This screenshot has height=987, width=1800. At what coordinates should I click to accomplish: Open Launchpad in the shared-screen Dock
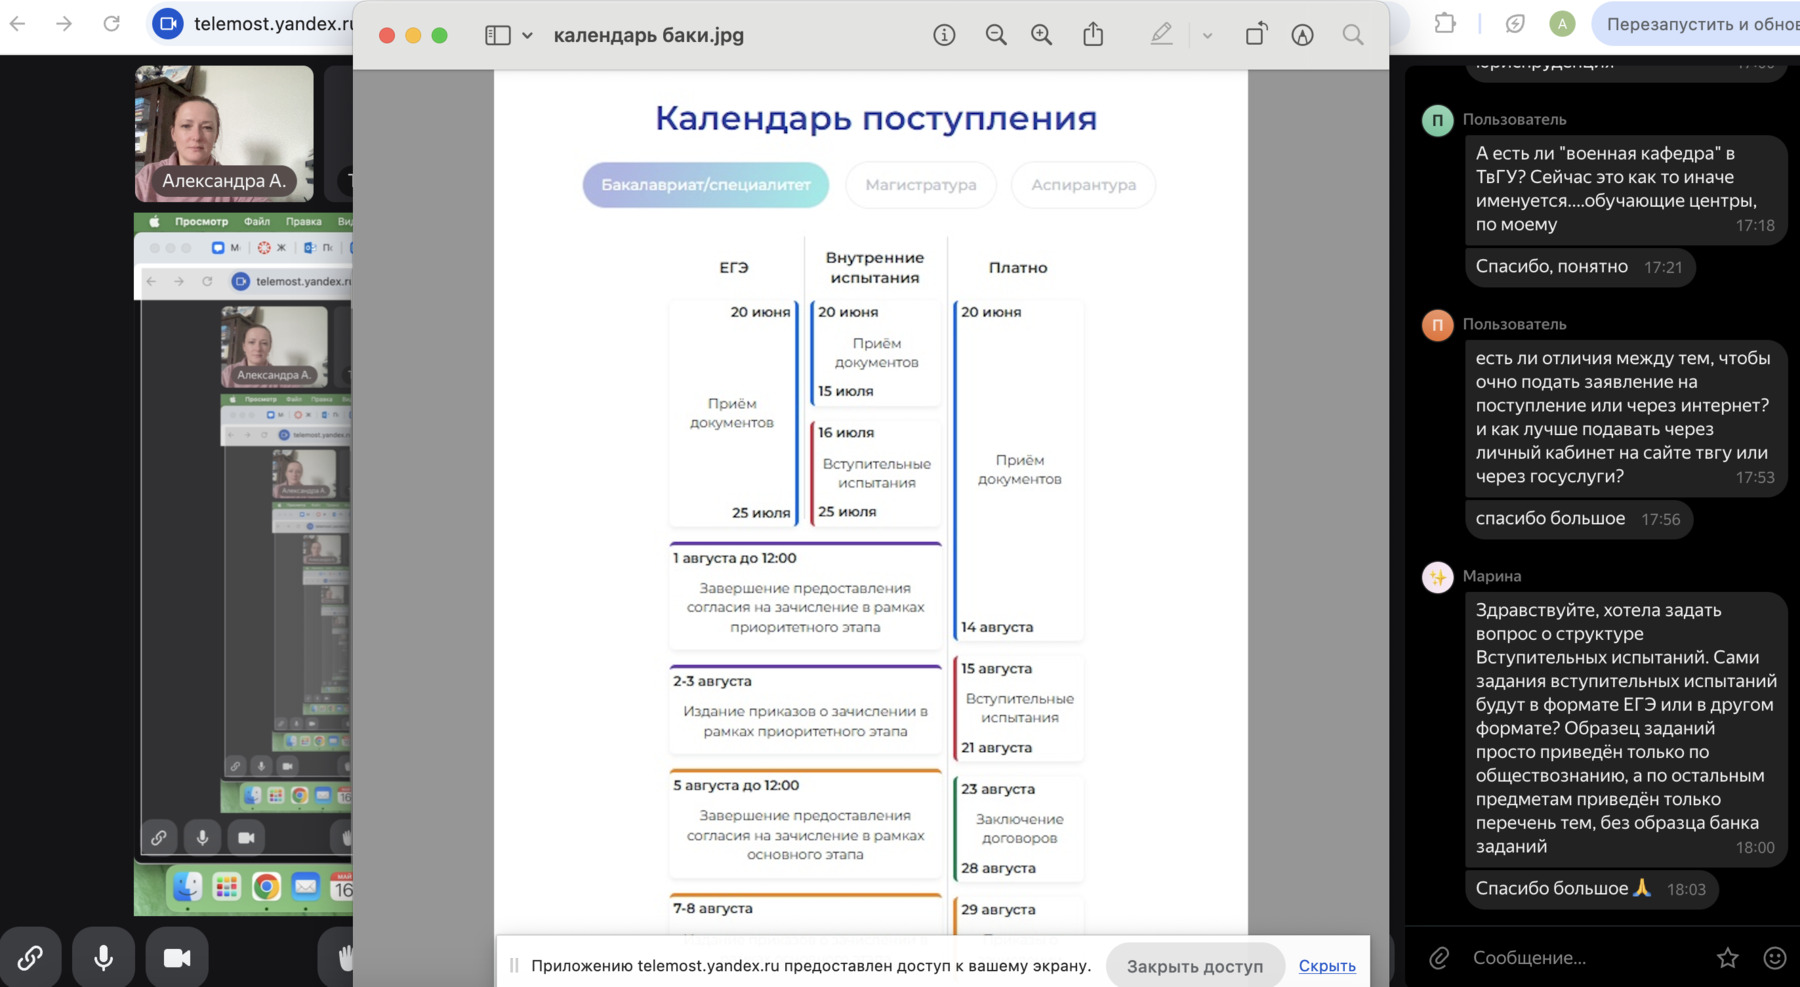tap(227, 886)
